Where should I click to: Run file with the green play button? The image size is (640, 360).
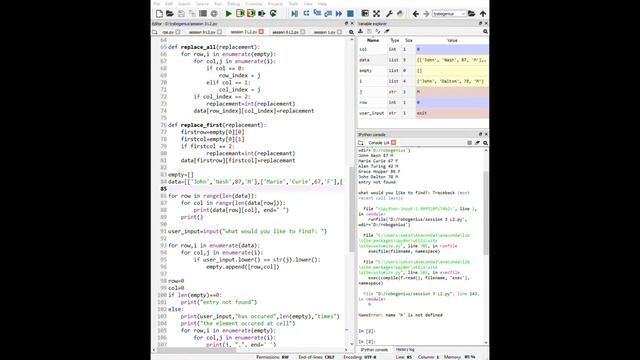pos(229,14)
